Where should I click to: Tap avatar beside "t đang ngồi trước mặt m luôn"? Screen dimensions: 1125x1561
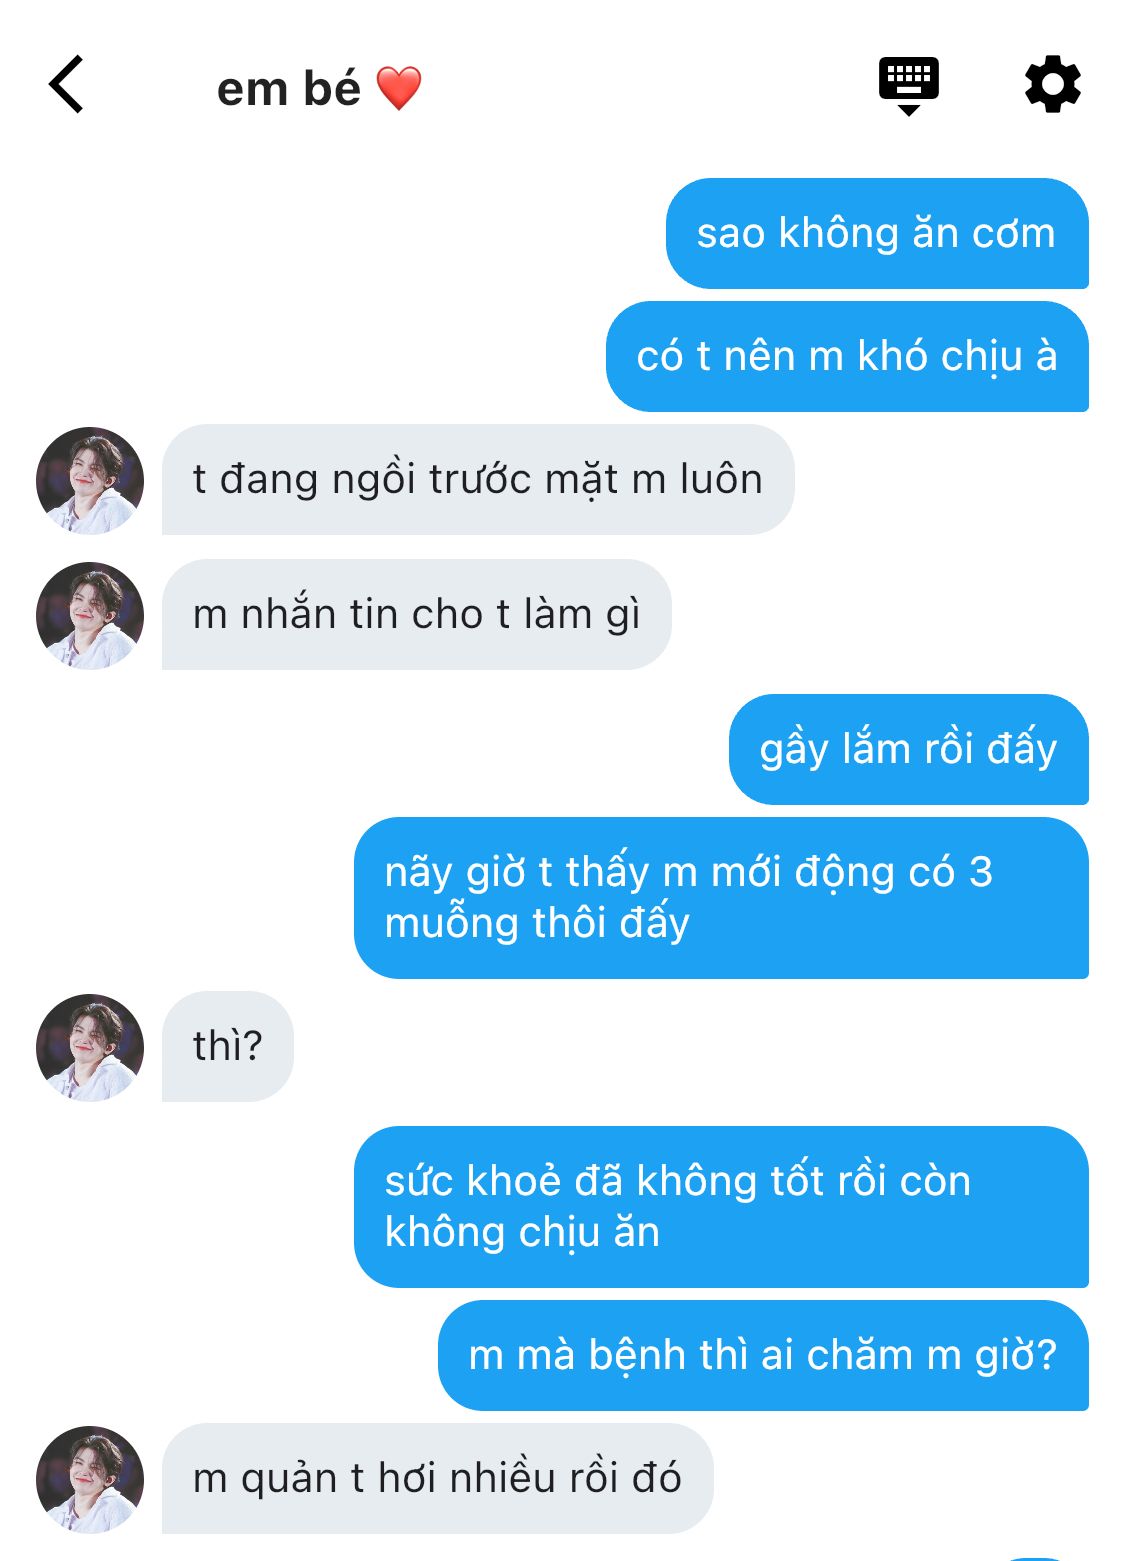(x=90, y=480)
